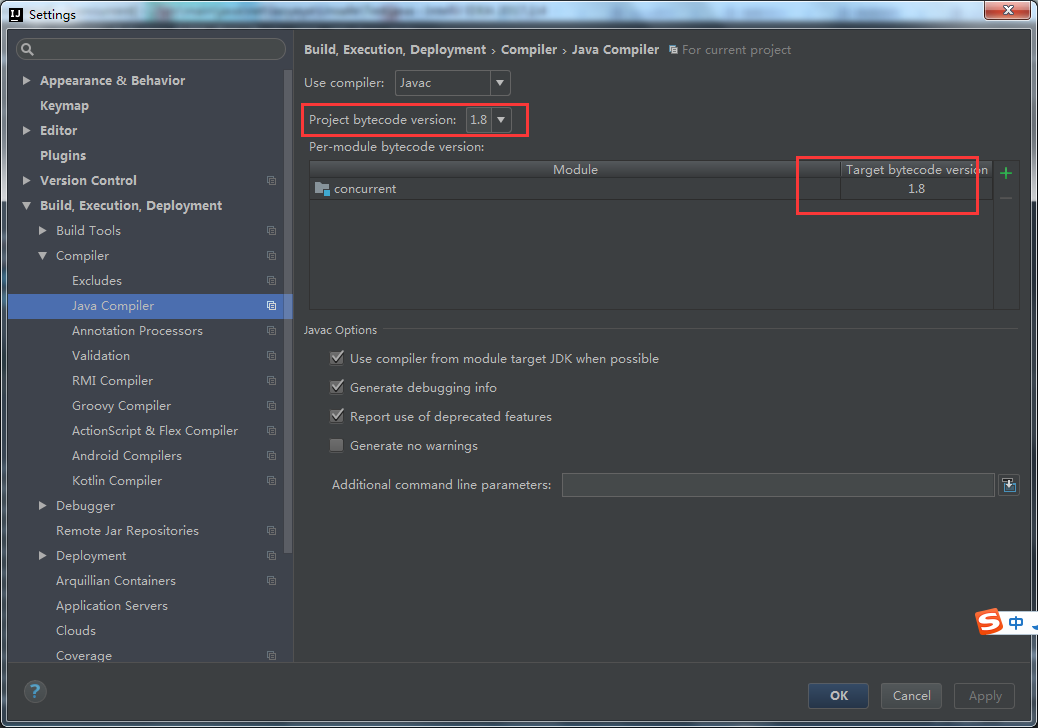Close the Settings dialog window
This screenshot has width=1038, height=728.
tap(1007, 10)
